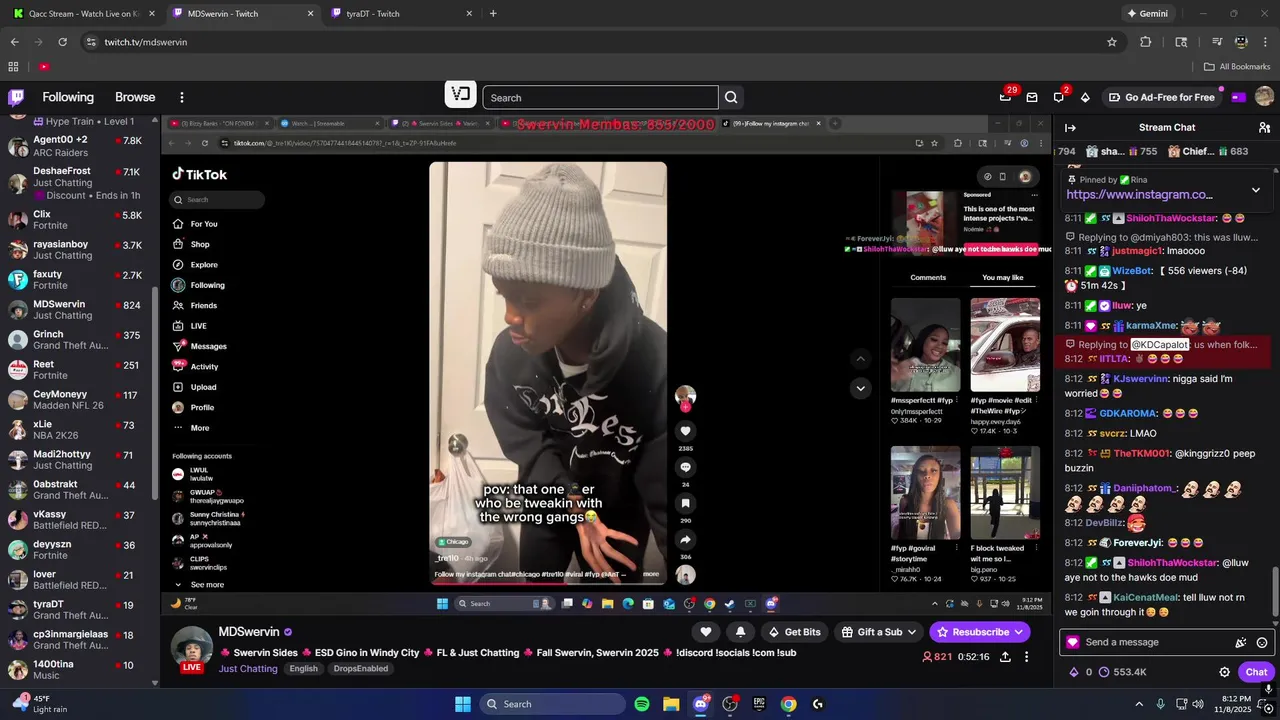The image size is (1280, 720).
Task: Open Twitch Prime loot inbox with 29 badge
Action: point(1006,97)
